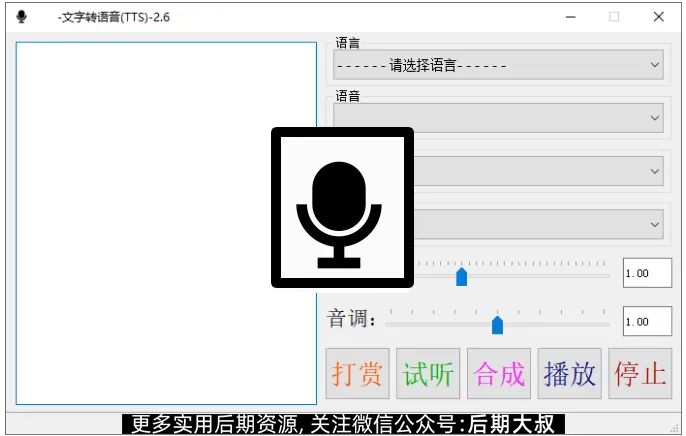Click the 音调 pitch slider thumb
This screenshot has height=436, width=686.
pyautogui.click(x=497, y=325)
